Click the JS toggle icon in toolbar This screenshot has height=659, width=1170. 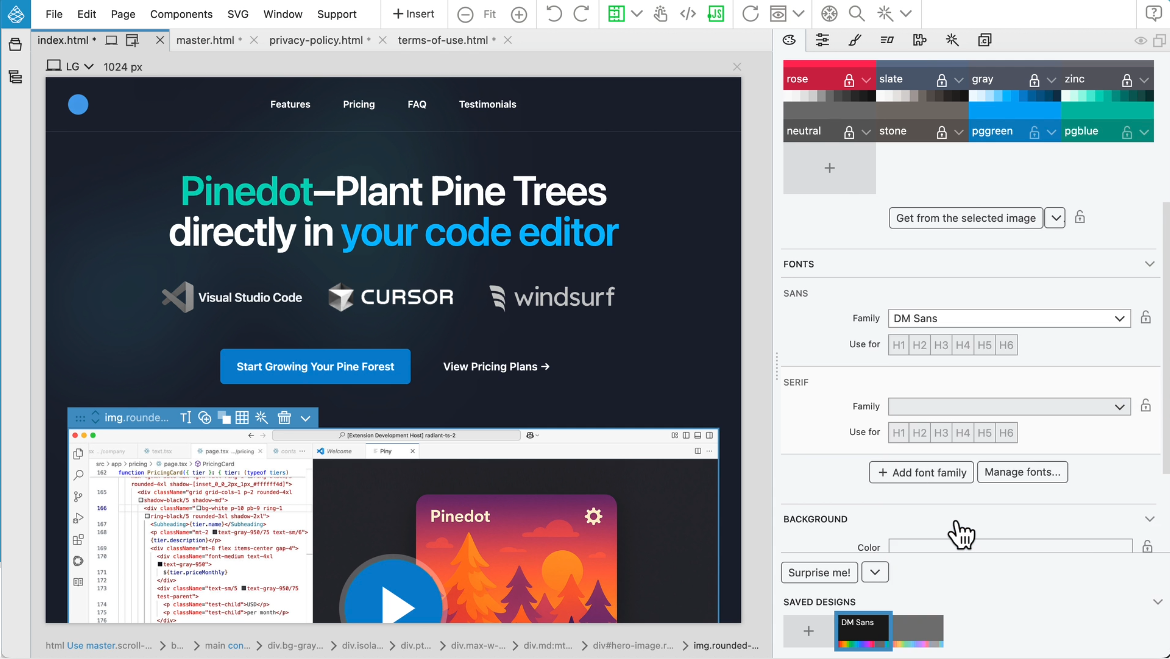point(716,14)
